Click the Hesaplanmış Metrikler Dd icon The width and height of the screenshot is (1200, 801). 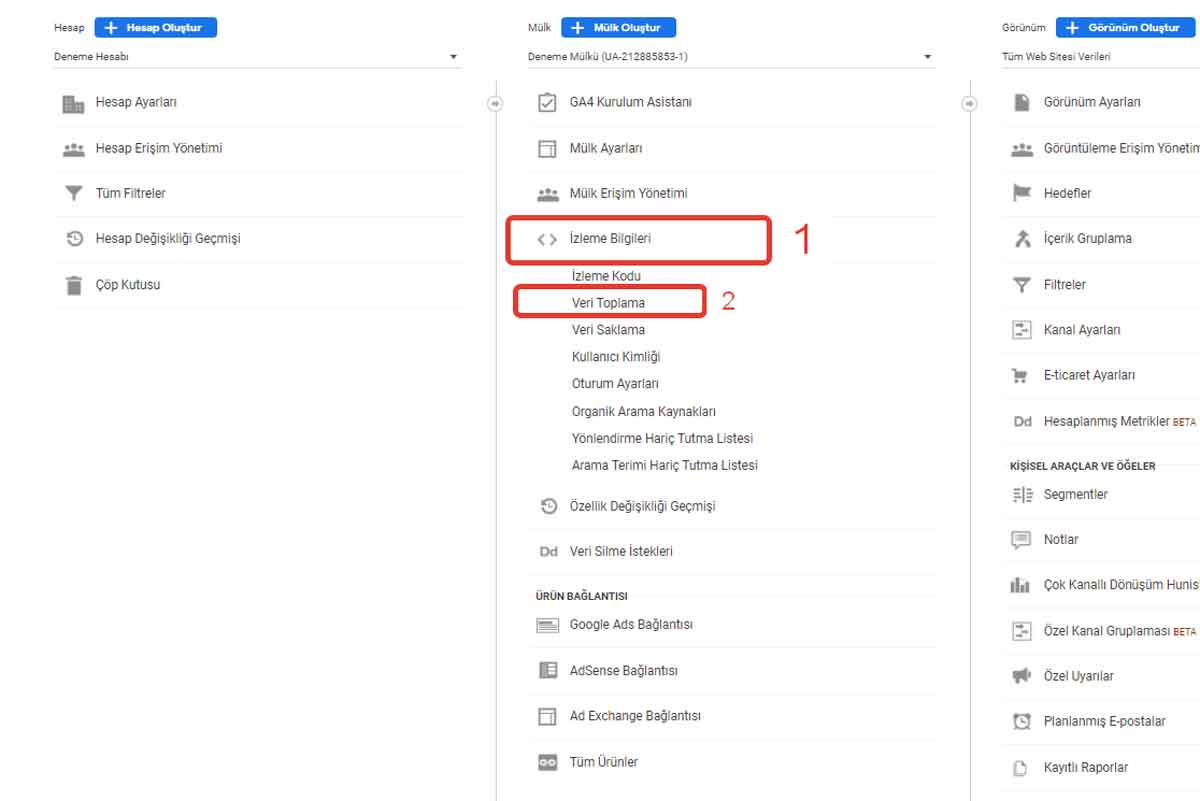[1022, 422]
